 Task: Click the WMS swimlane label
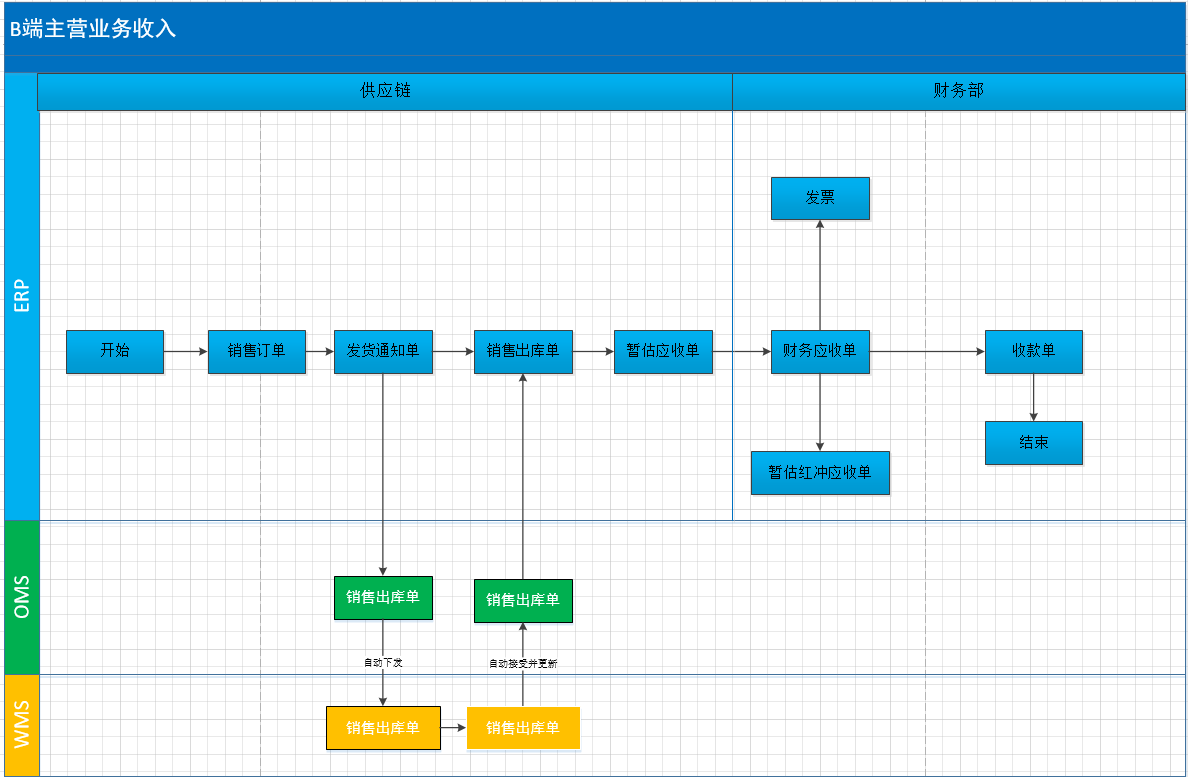pos(22,725)
